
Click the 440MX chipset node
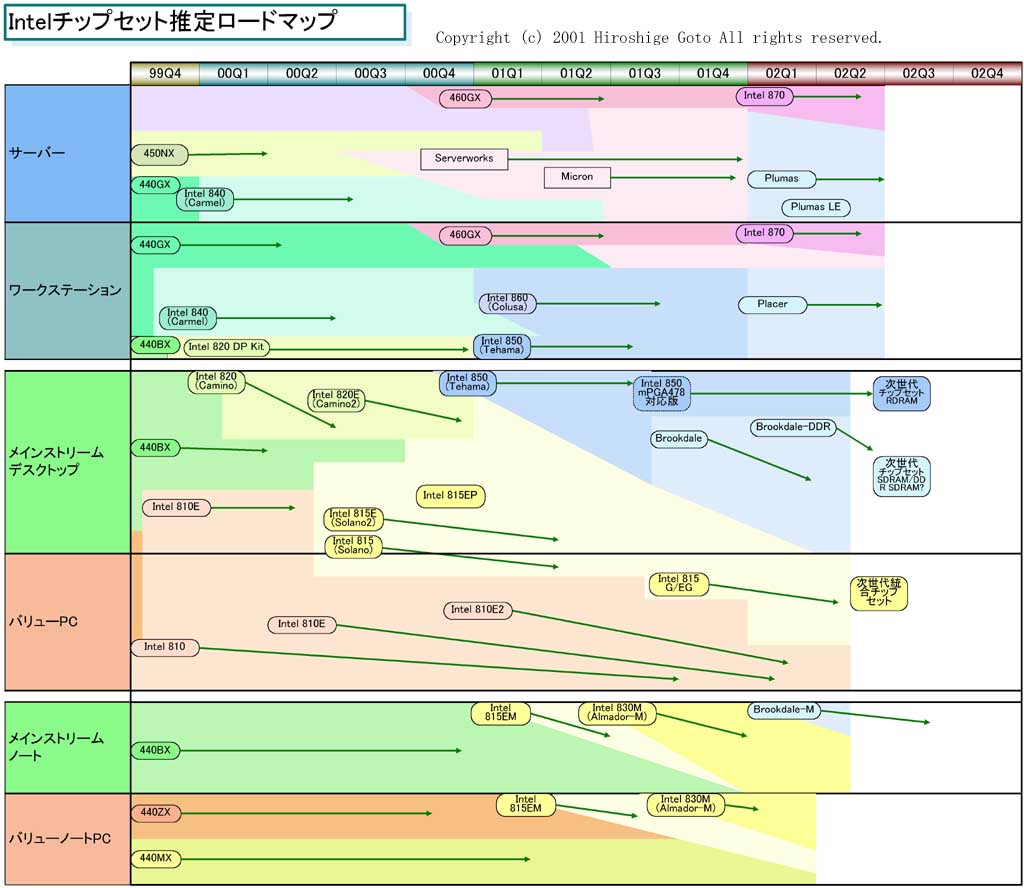[155, 858]
